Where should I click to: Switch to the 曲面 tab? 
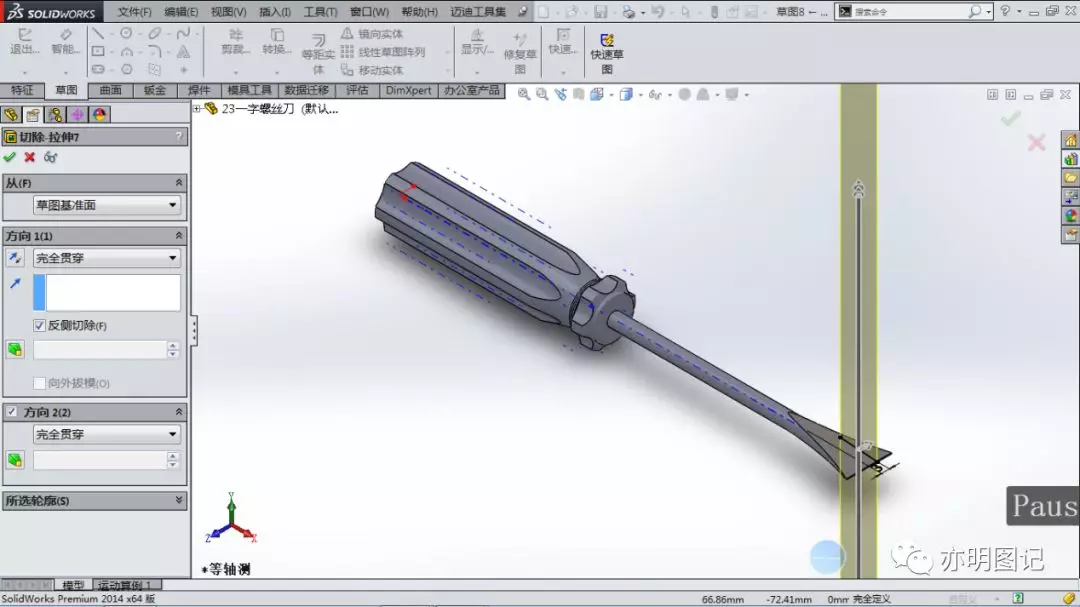coord(110,90)
